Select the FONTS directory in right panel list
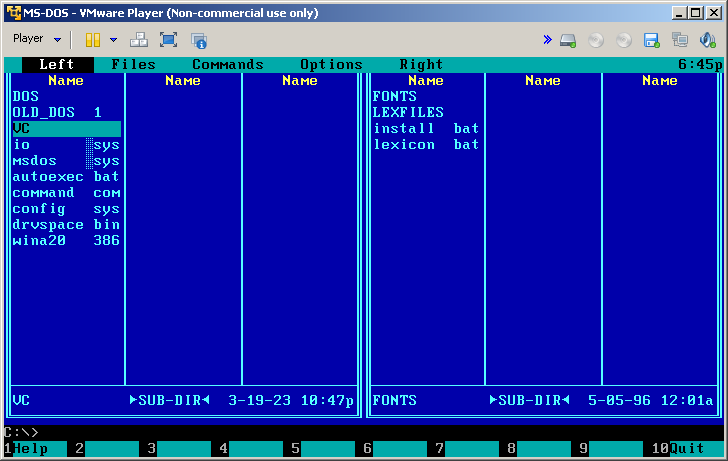Screen dimensions: 728x461 [426, 96]
